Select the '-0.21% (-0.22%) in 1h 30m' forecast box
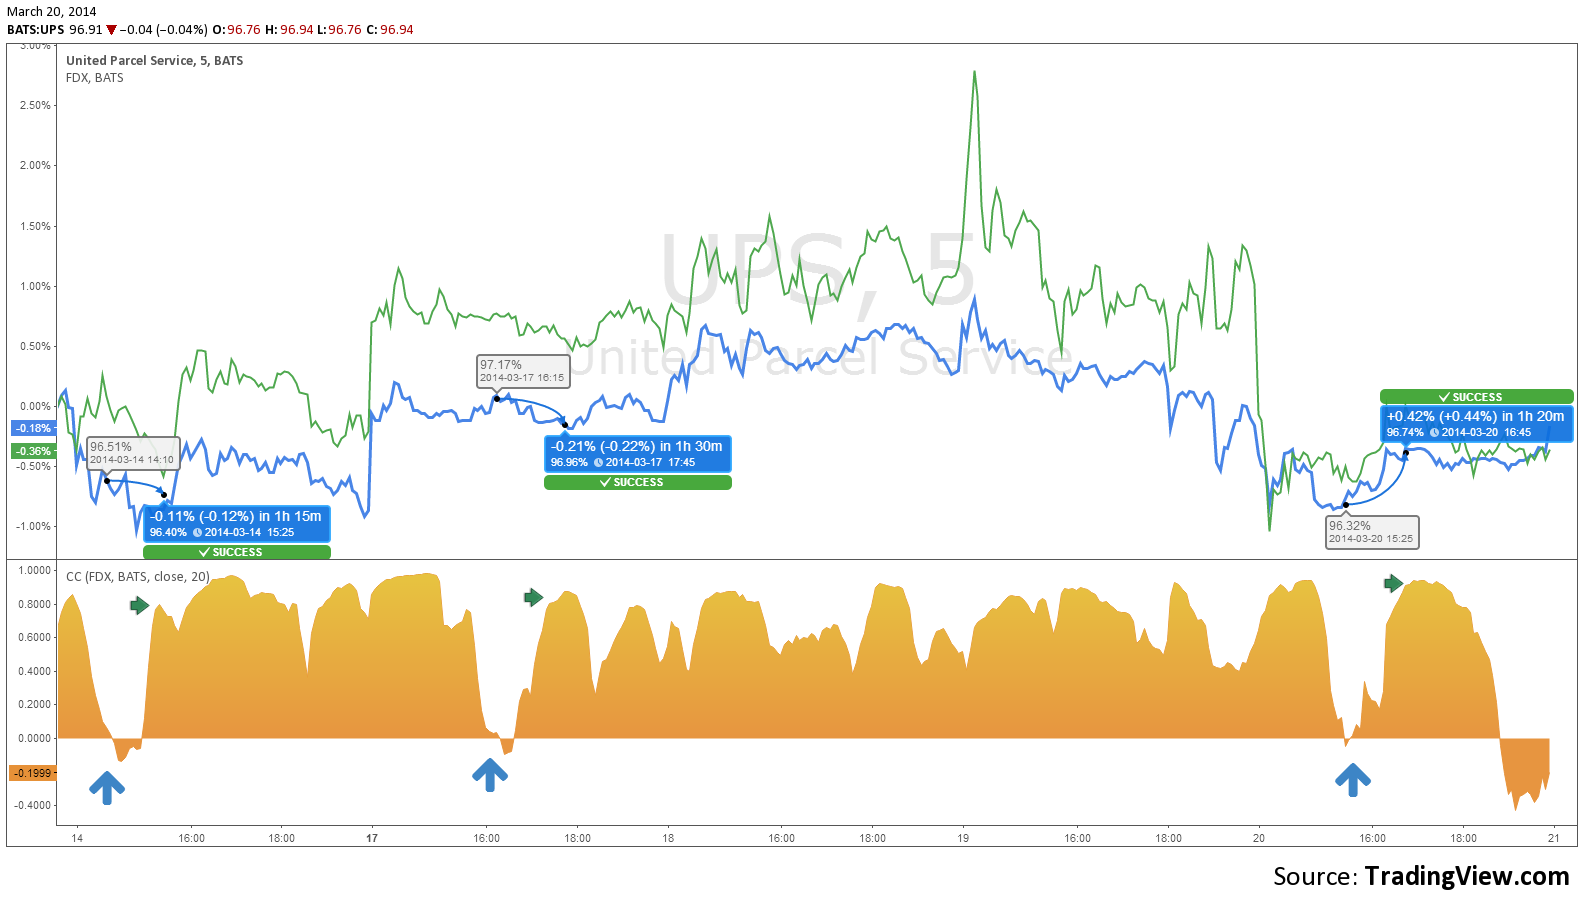The height and width of the screenshot is (903, 1584). pos(638,454)
